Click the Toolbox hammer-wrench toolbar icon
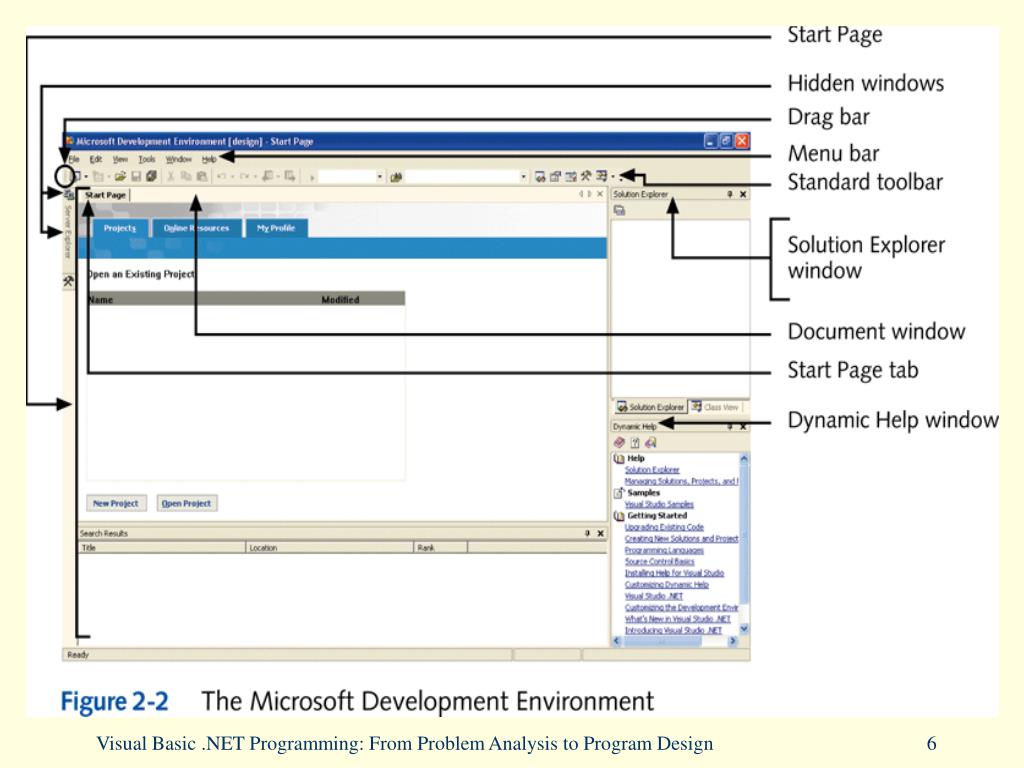The height and width of the screenshot is (768, 1024). 586,176
